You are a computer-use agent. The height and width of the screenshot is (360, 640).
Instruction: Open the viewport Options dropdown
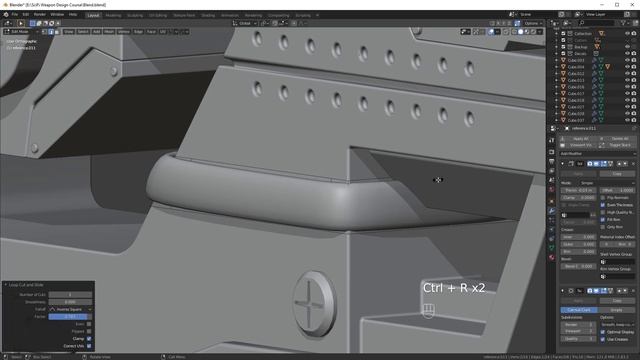tap(533, 23)
